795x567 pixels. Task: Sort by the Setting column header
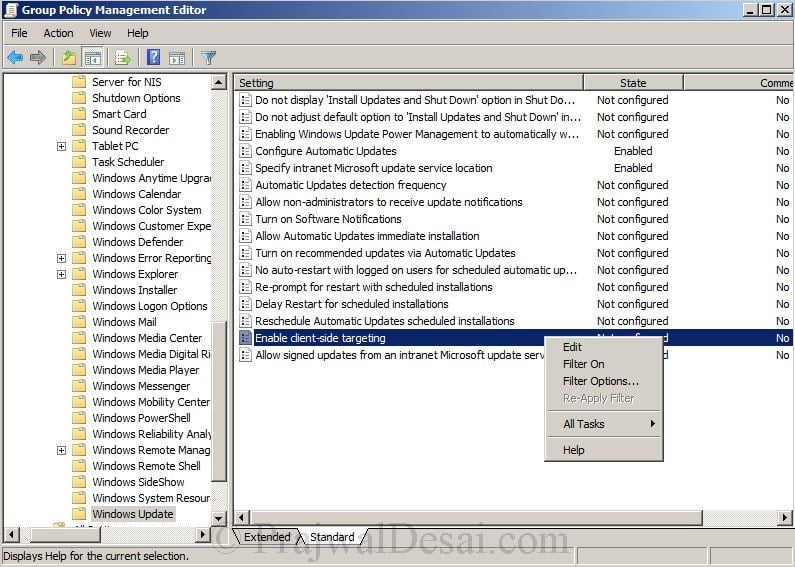pyautogui.click(x=409, y=83)
